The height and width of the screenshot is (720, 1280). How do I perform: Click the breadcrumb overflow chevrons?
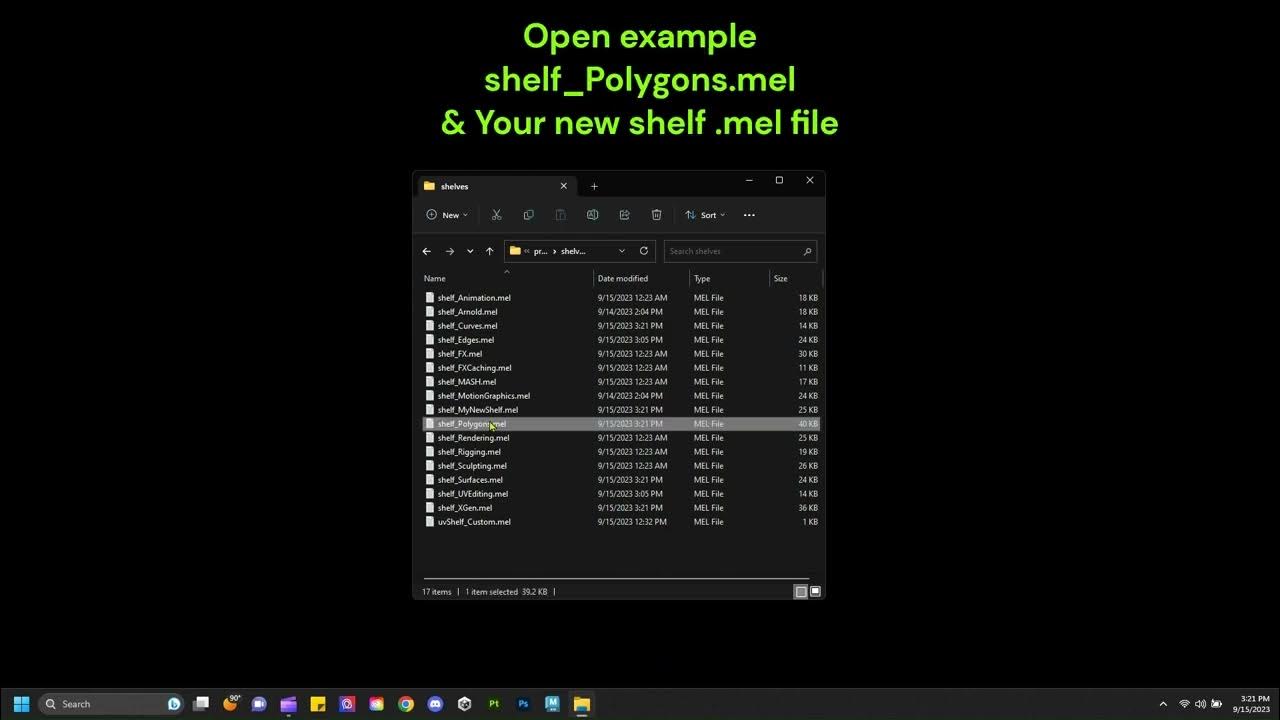click(527, 251)
